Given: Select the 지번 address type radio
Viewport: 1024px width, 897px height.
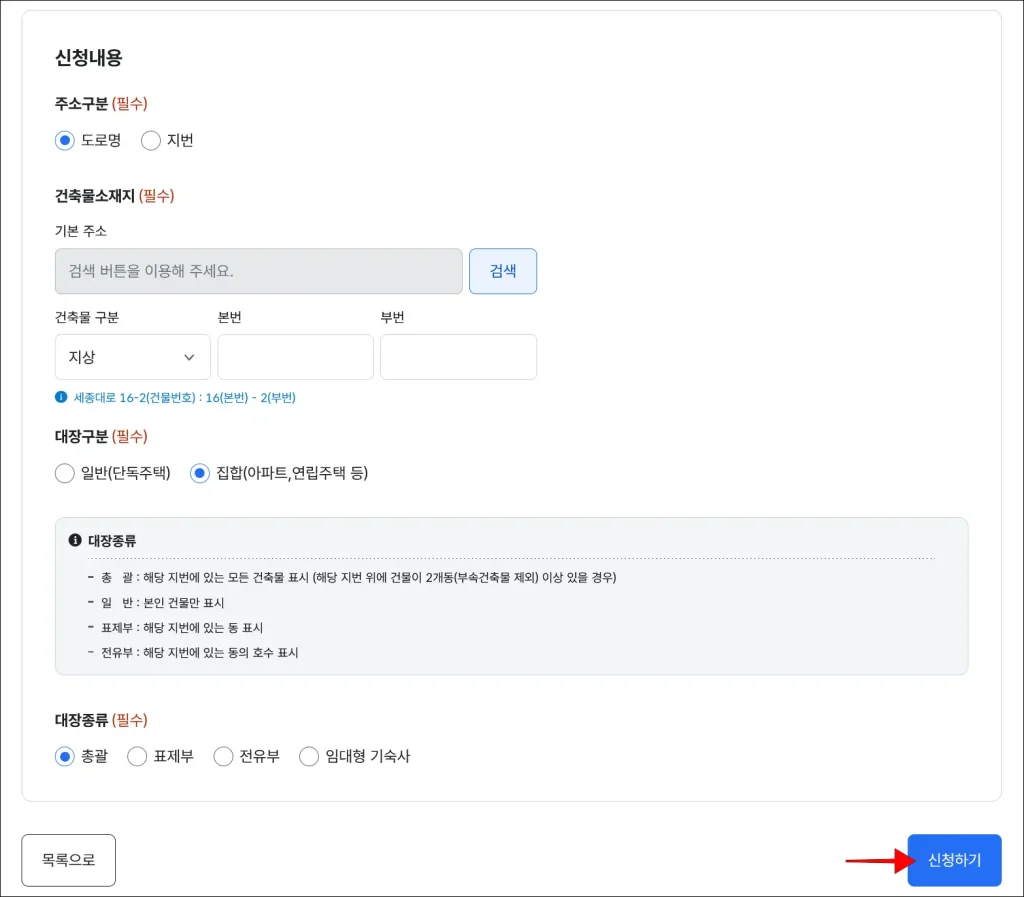Looking at the screenshot, I should tap(151, 140).
